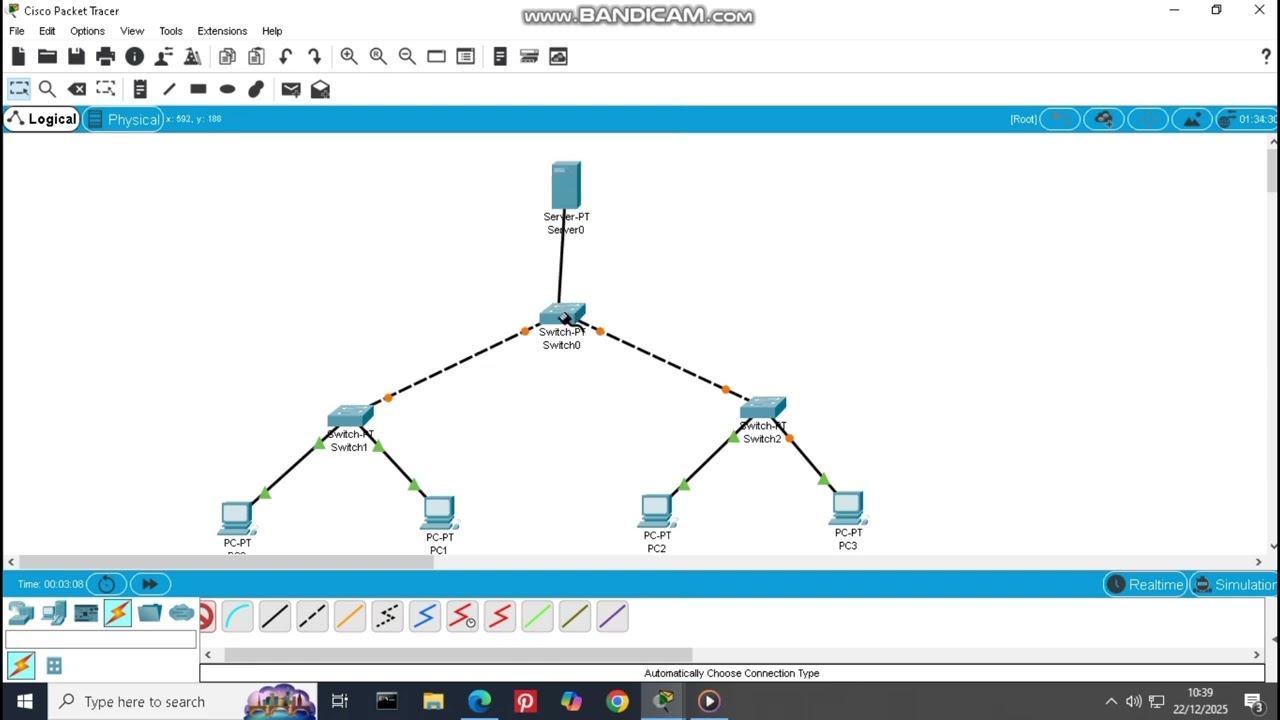Image resolution: width=1280 pixels, height=720 pixels.
Task: Open the File menu
Action: [x=17, y=31]
